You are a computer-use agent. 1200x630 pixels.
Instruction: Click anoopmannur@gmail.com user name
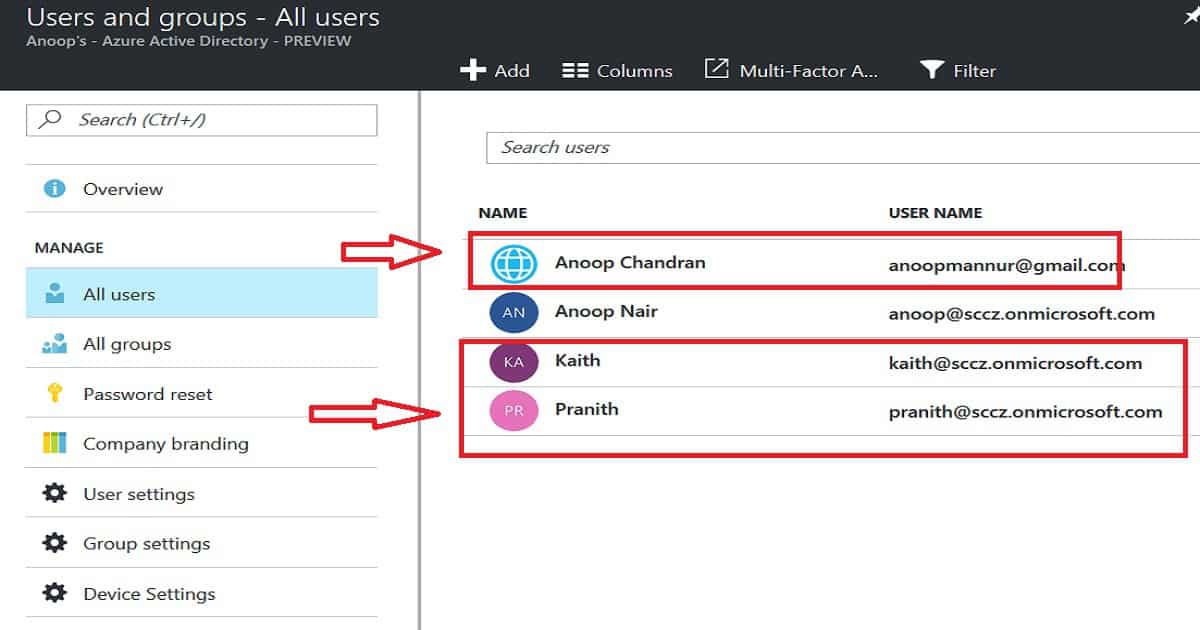click(x=1007, y=266)
